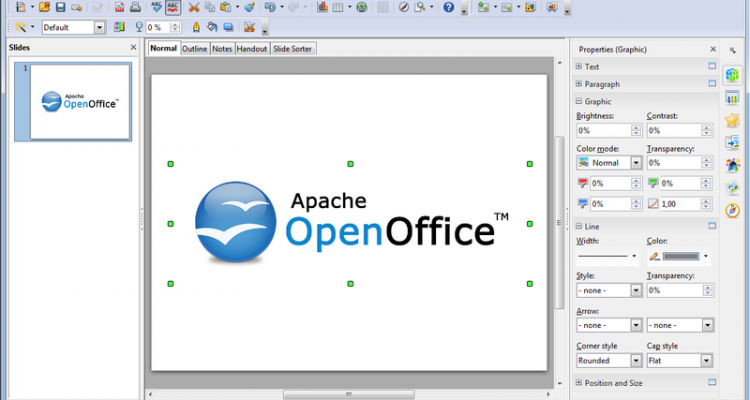This screenshot has height=400, width=750.
Task: Open Properties deck in the sidebar
Action: pos(732,75)
